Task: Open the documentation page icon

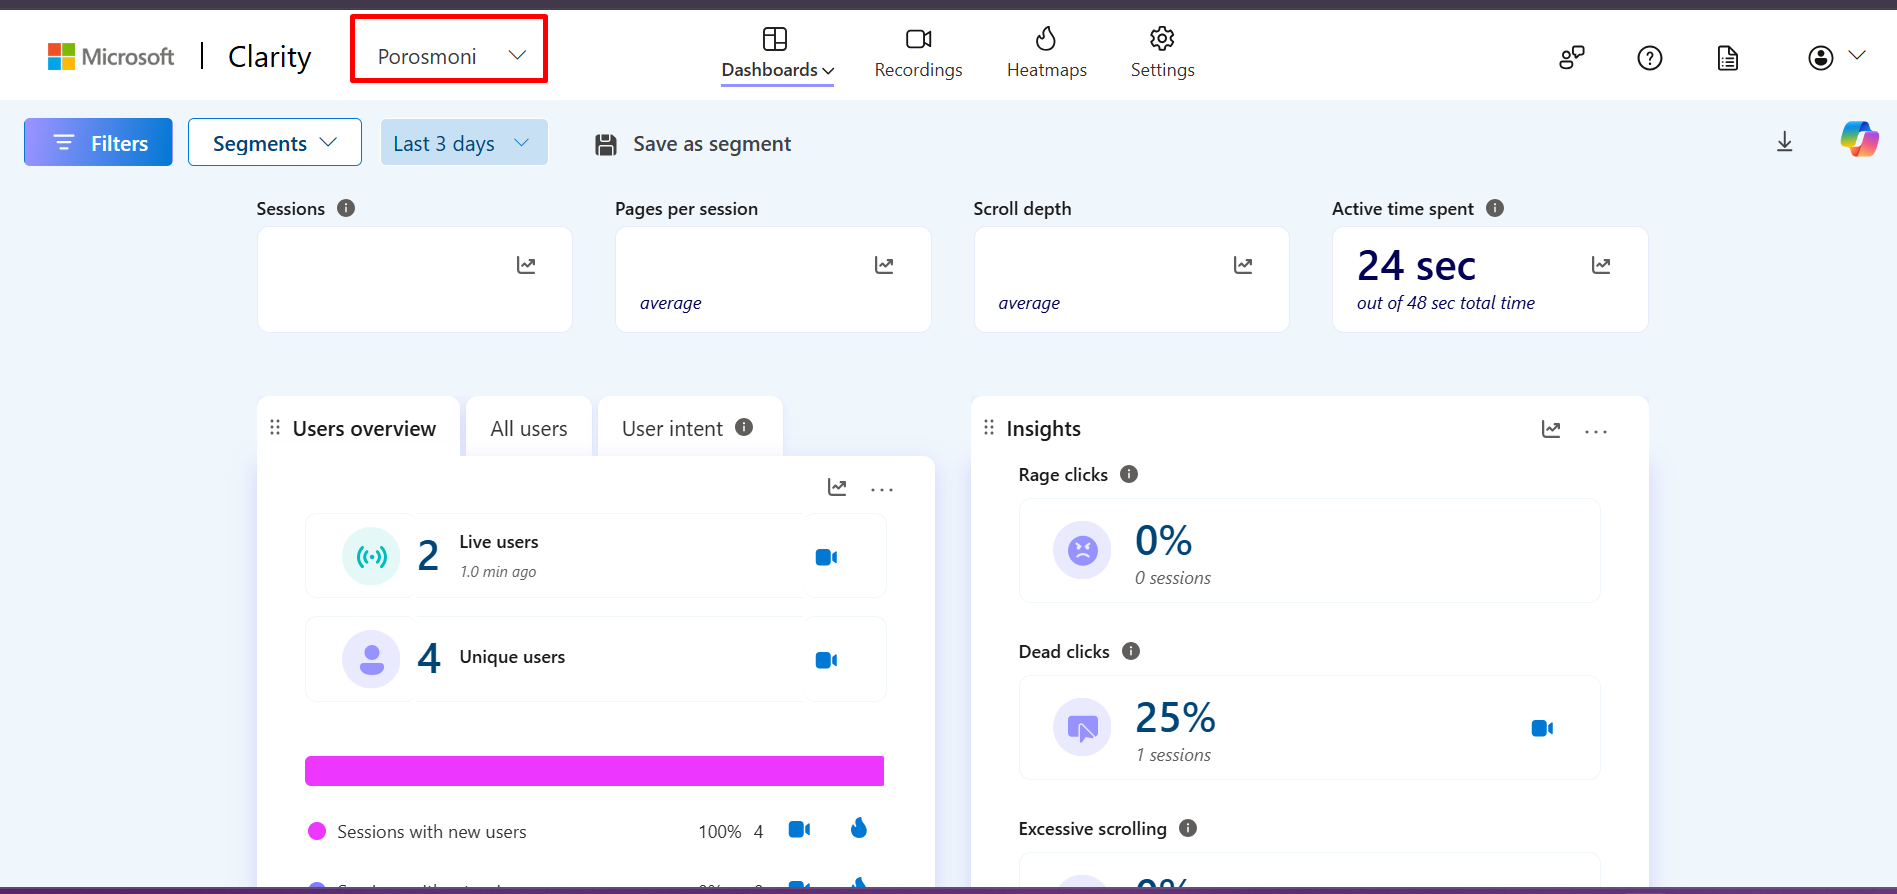Action: (1727, 58)
